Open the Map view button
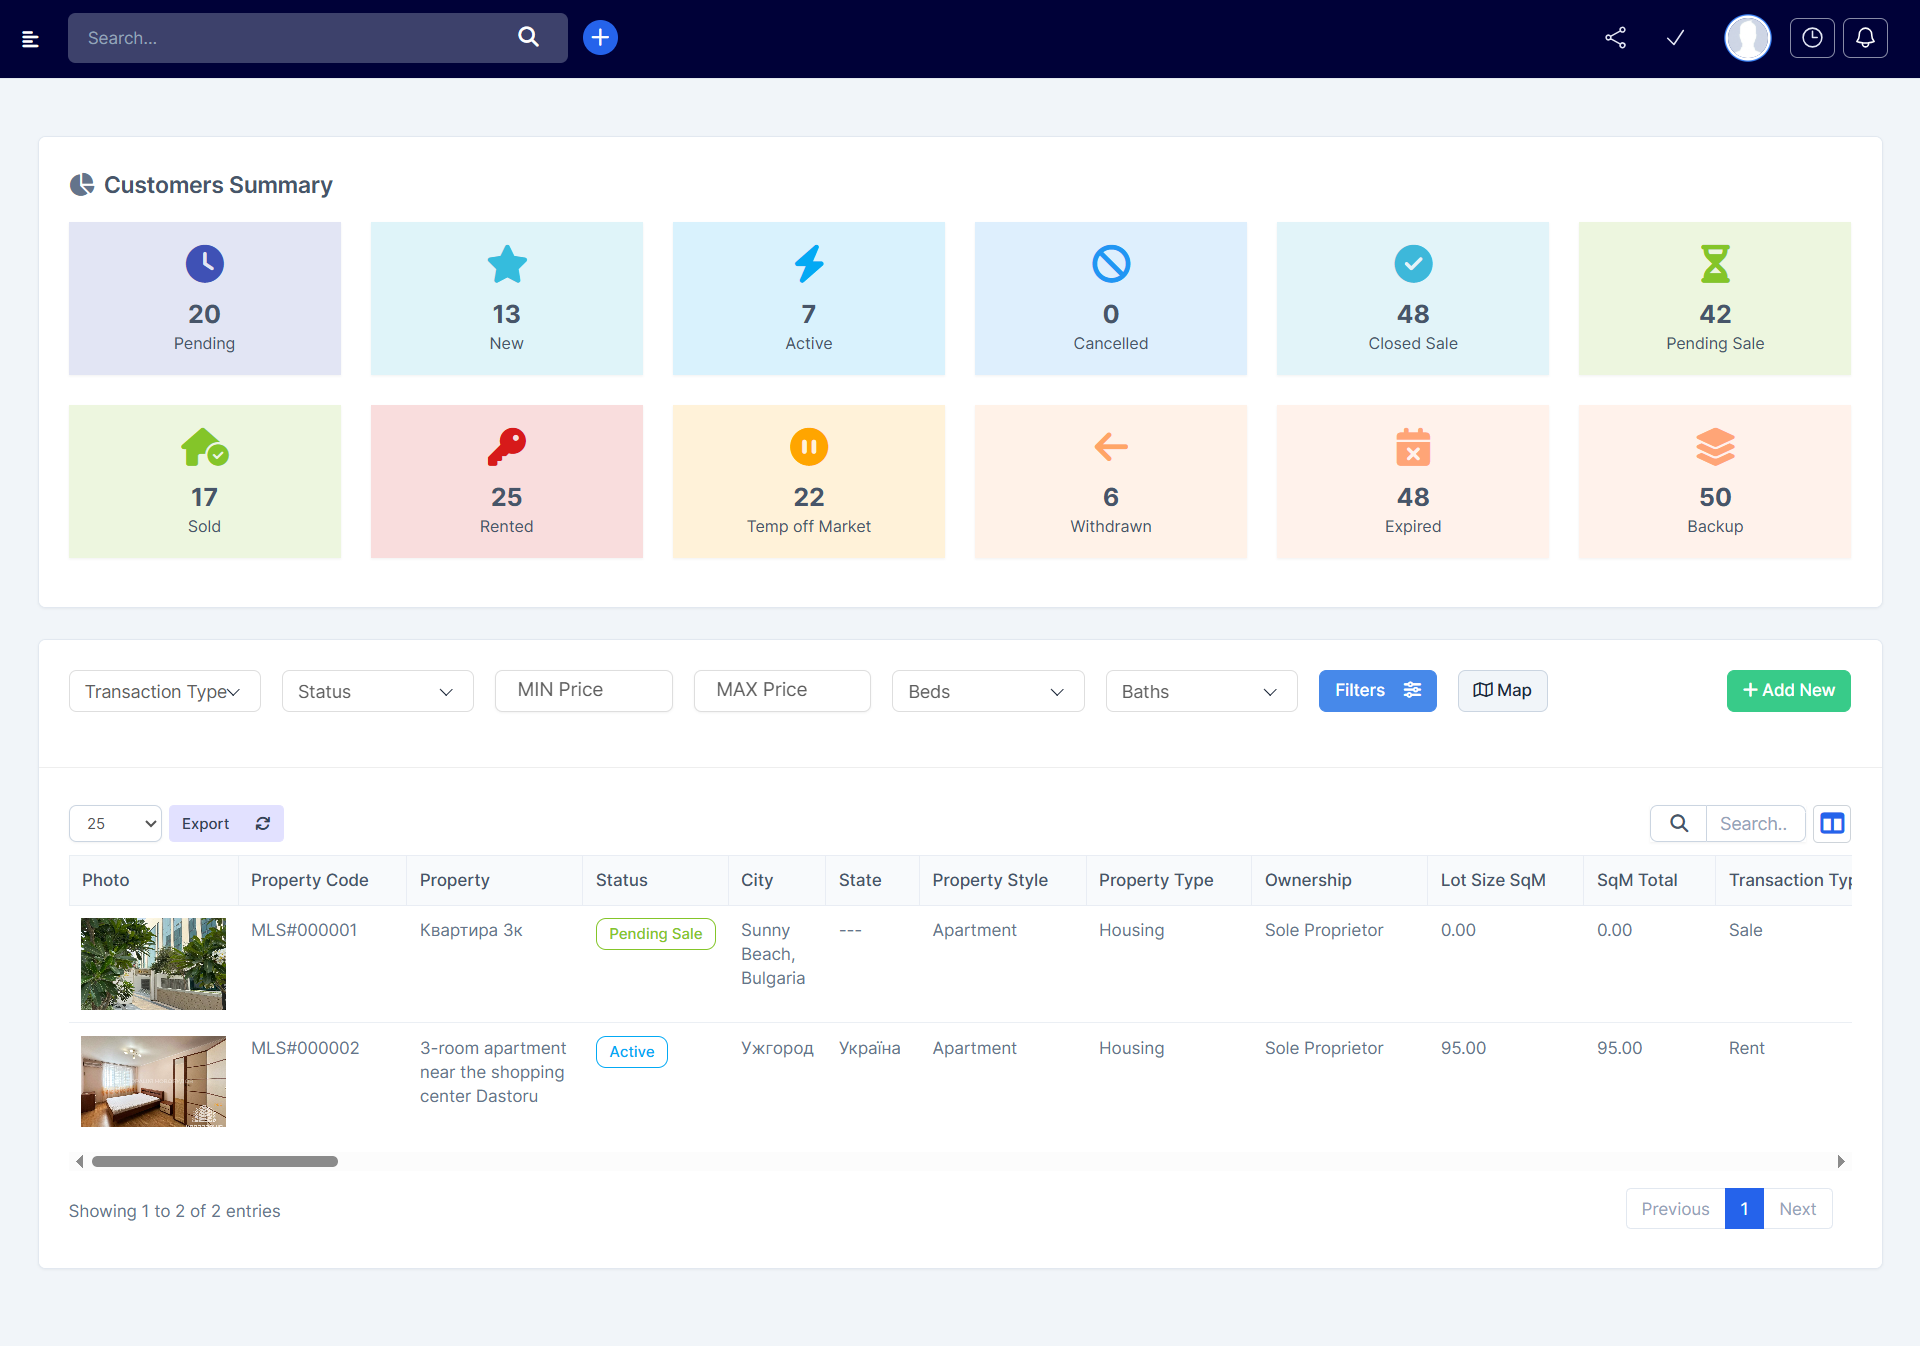 click(1502, 691)
